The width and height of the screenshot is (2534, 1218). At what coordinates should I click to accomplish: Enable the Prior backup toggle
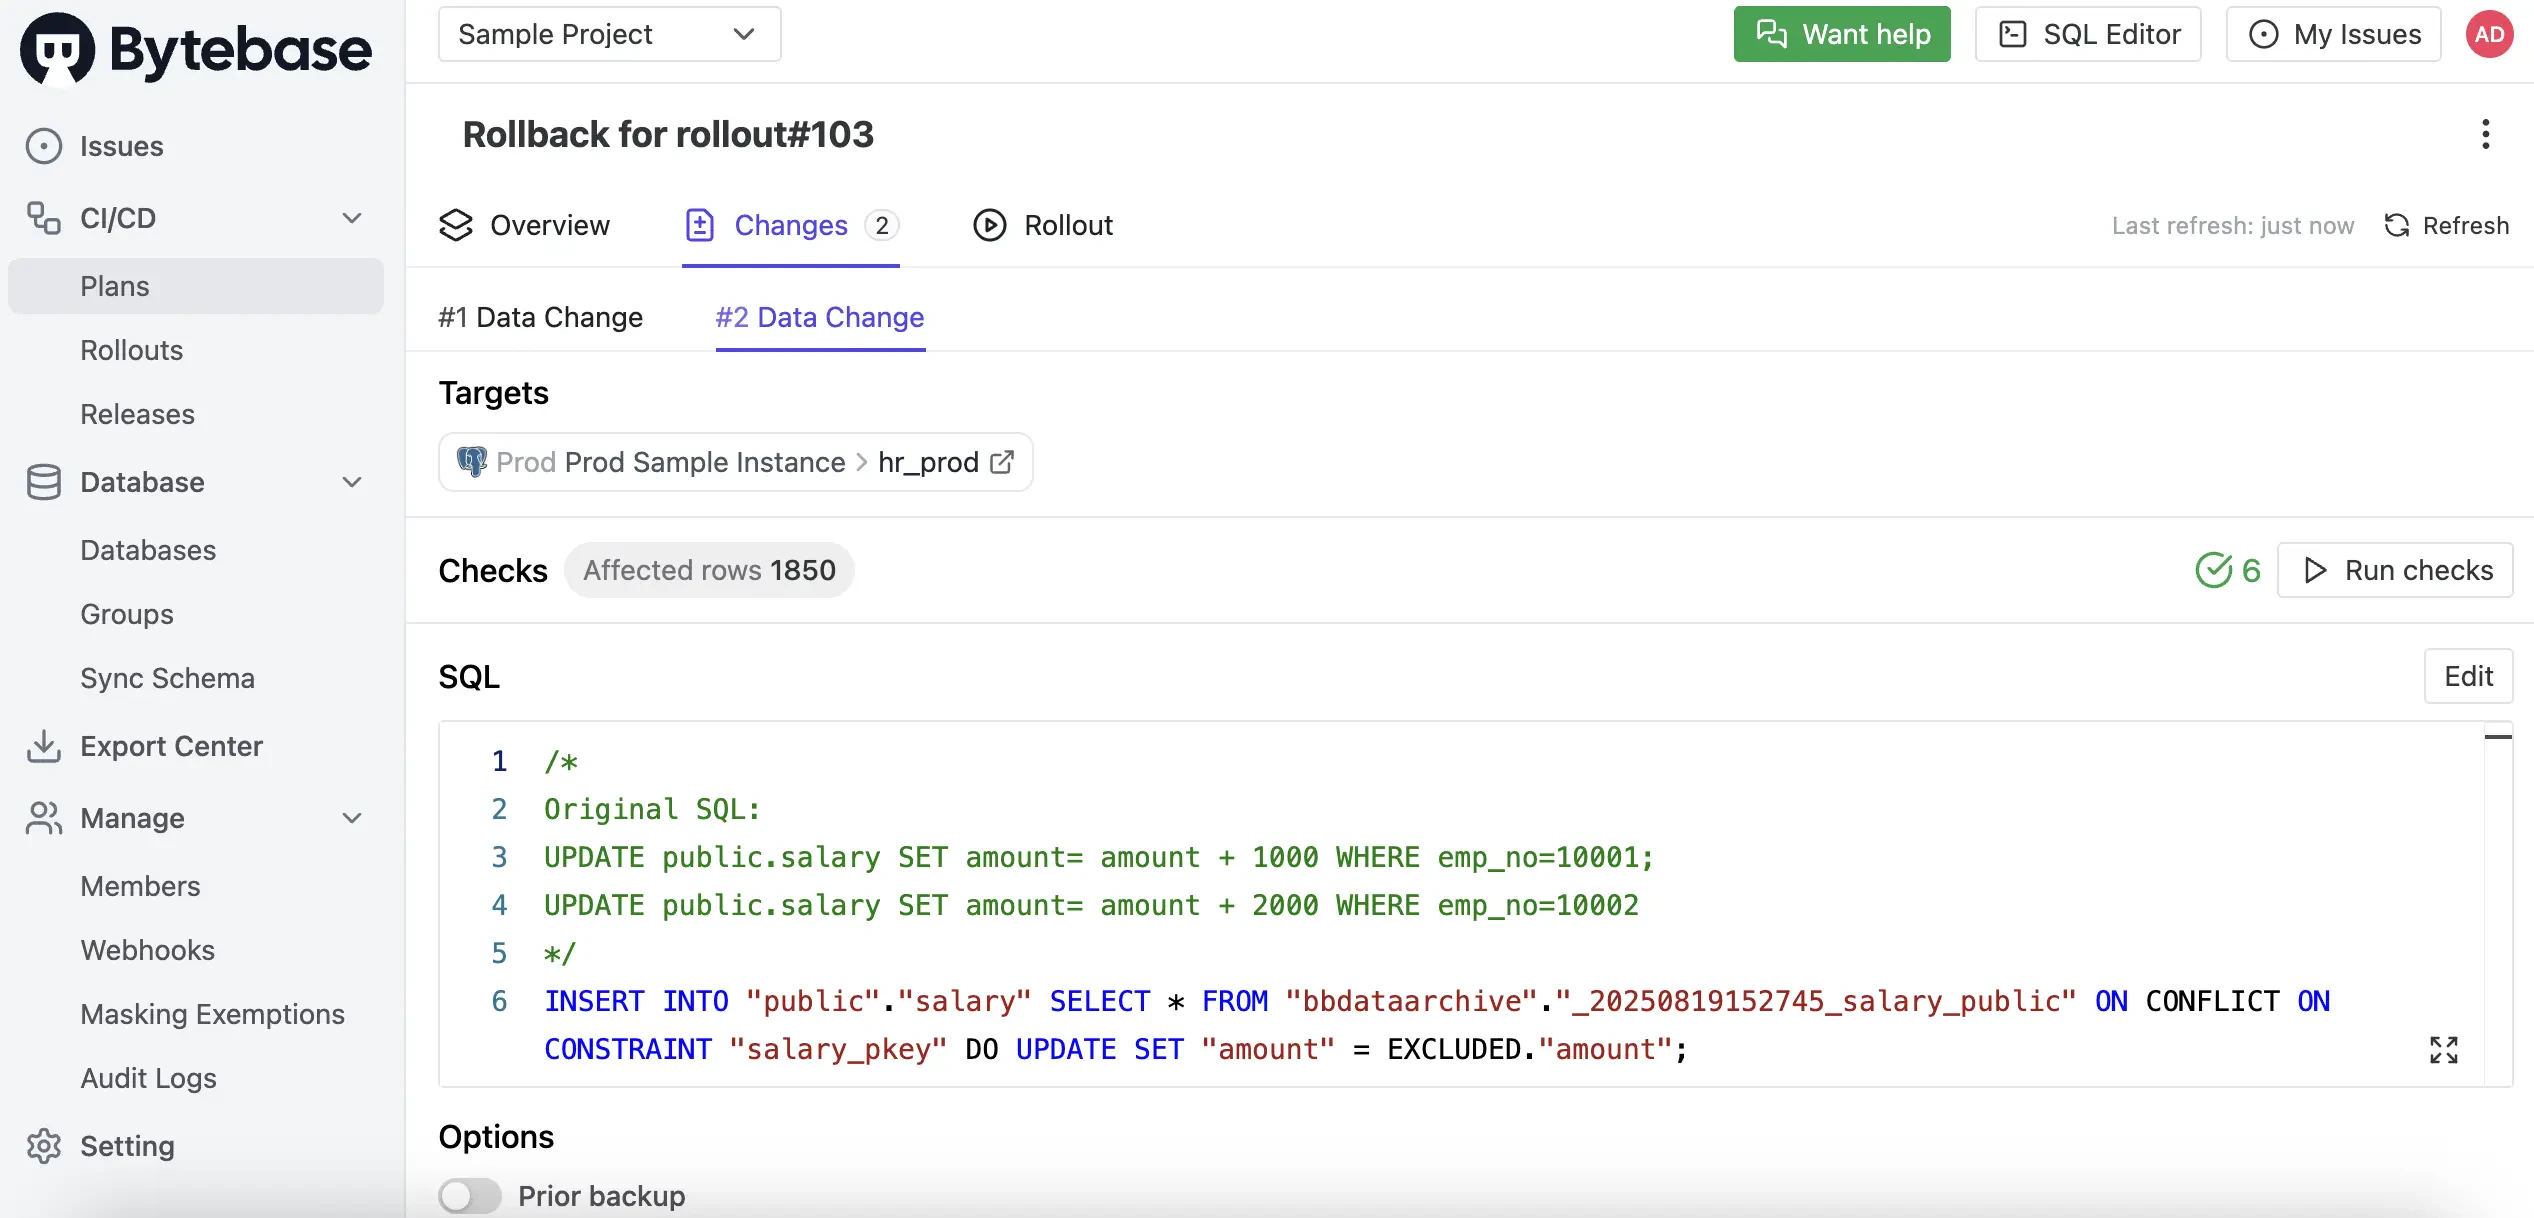(470, 1195)
